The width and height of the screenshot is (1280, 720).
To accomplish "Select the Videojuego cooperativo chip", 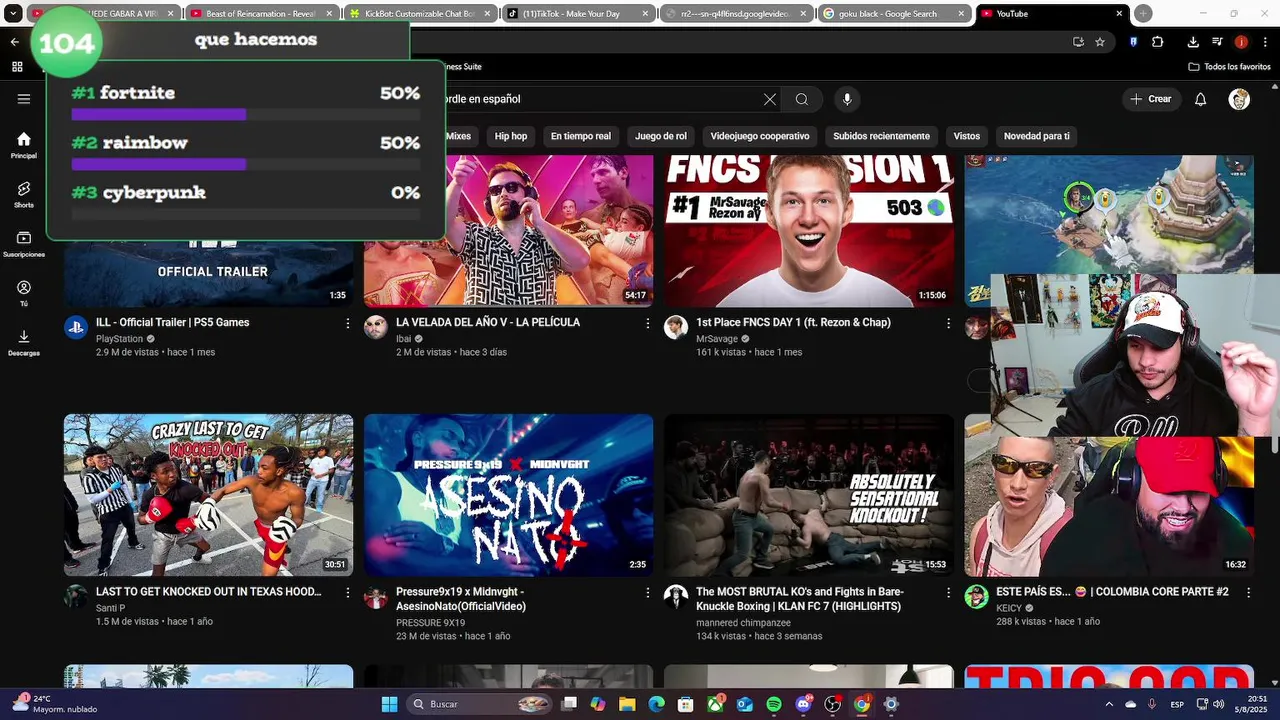I will pyautogui.click(x=760, y=136).
